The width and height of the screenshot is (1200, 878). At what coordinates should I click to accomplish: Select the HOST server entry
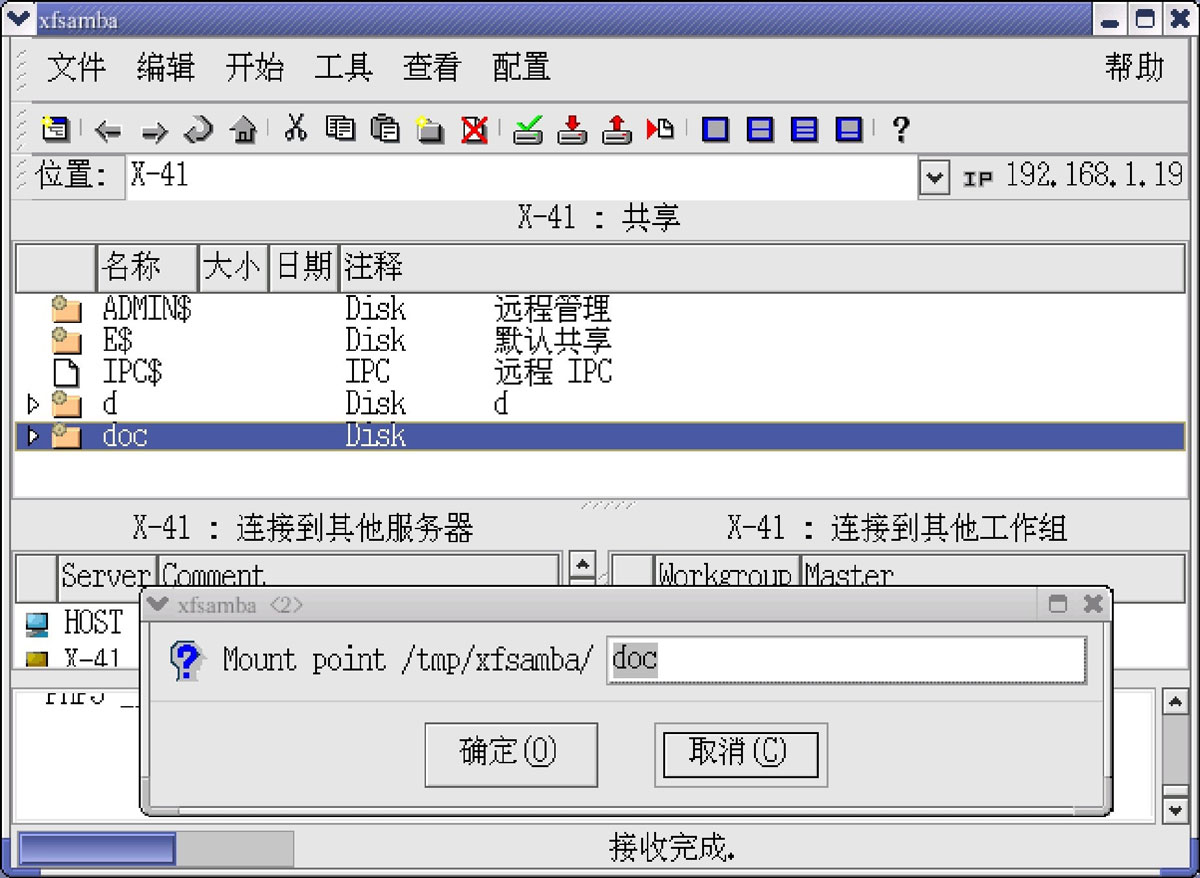93,623
